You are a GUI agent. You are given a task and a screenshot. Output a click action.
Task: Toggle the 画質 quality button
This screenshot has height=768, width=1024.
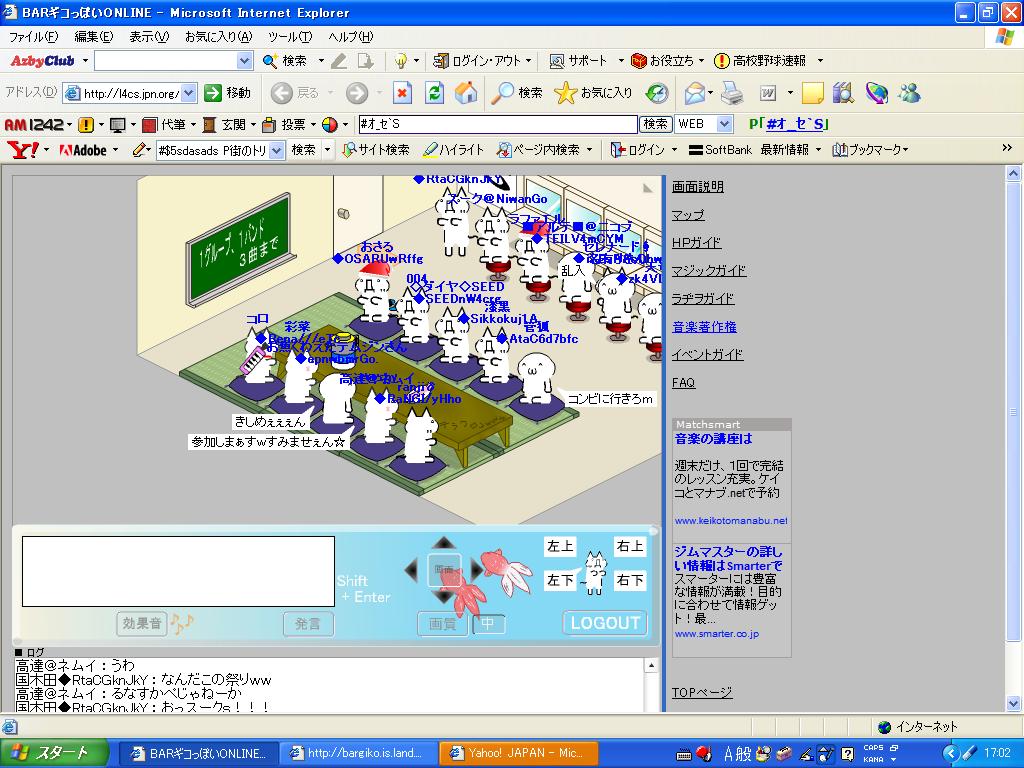(442, 624)
